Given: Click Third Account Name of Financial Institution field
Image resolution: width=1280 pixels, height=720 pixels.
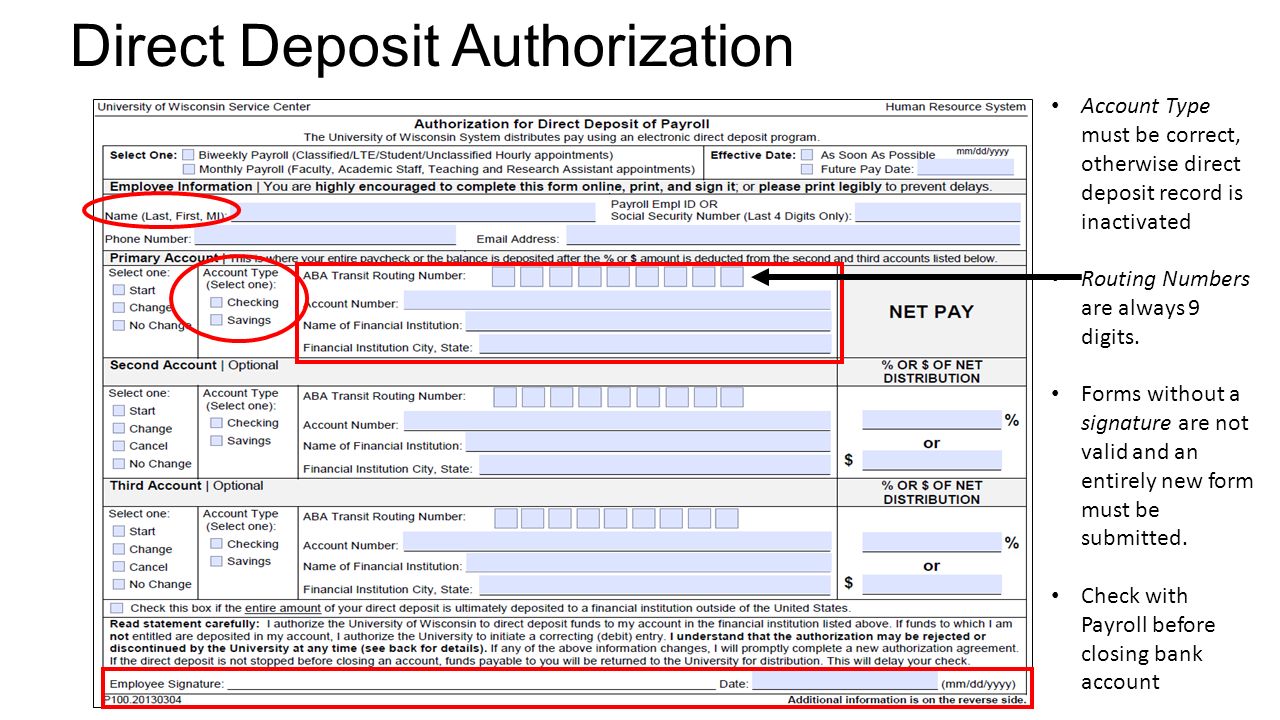Looking at the screenshot, I should 648,564.
